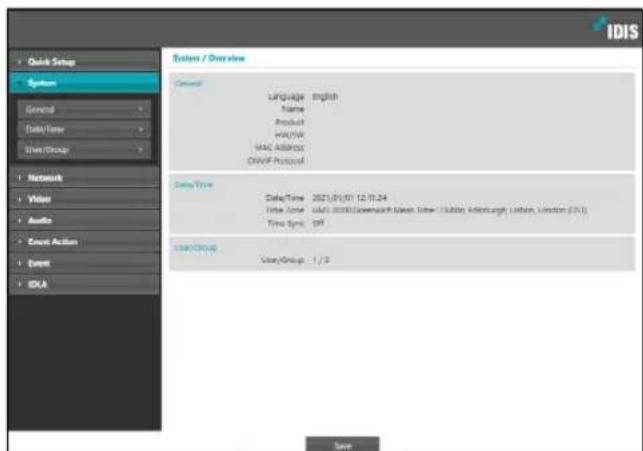Click the Time Sync value Off

[318, 223]
